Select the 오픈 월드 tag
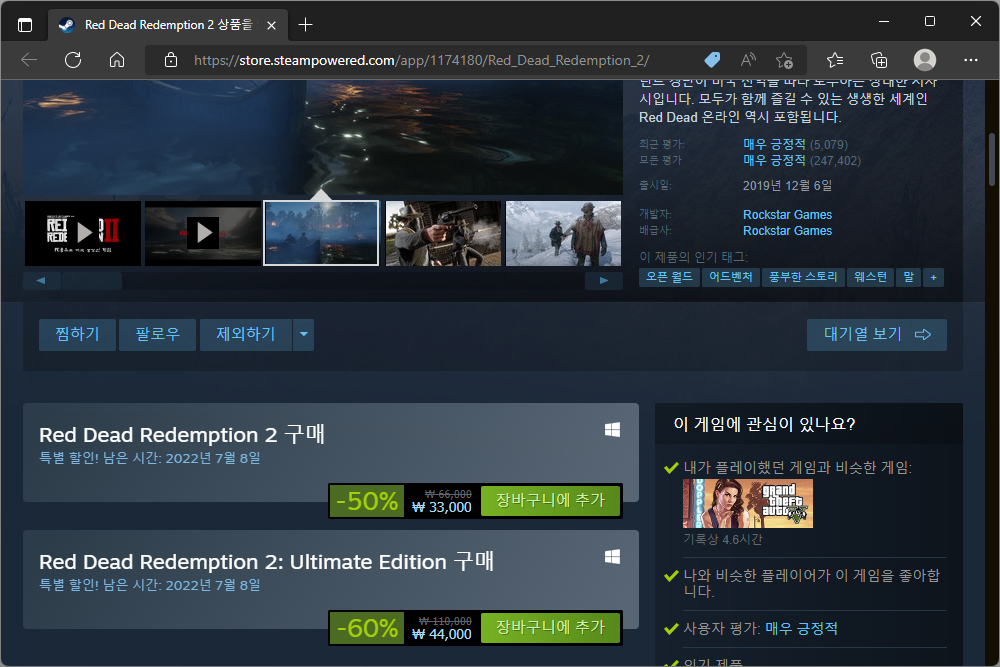Viewport: 1000px width, 667px height. (x=669, y=277)
